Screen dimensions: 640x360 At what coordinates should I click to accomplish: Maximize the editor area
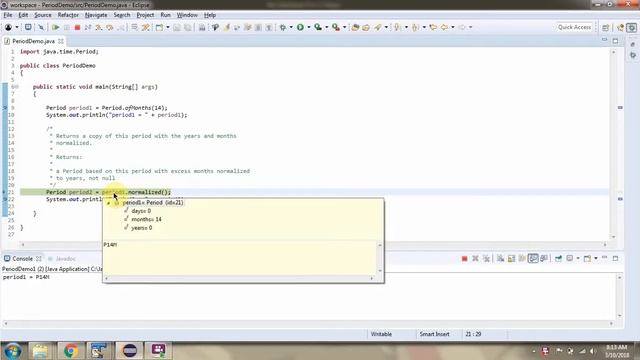pos(615,41)
